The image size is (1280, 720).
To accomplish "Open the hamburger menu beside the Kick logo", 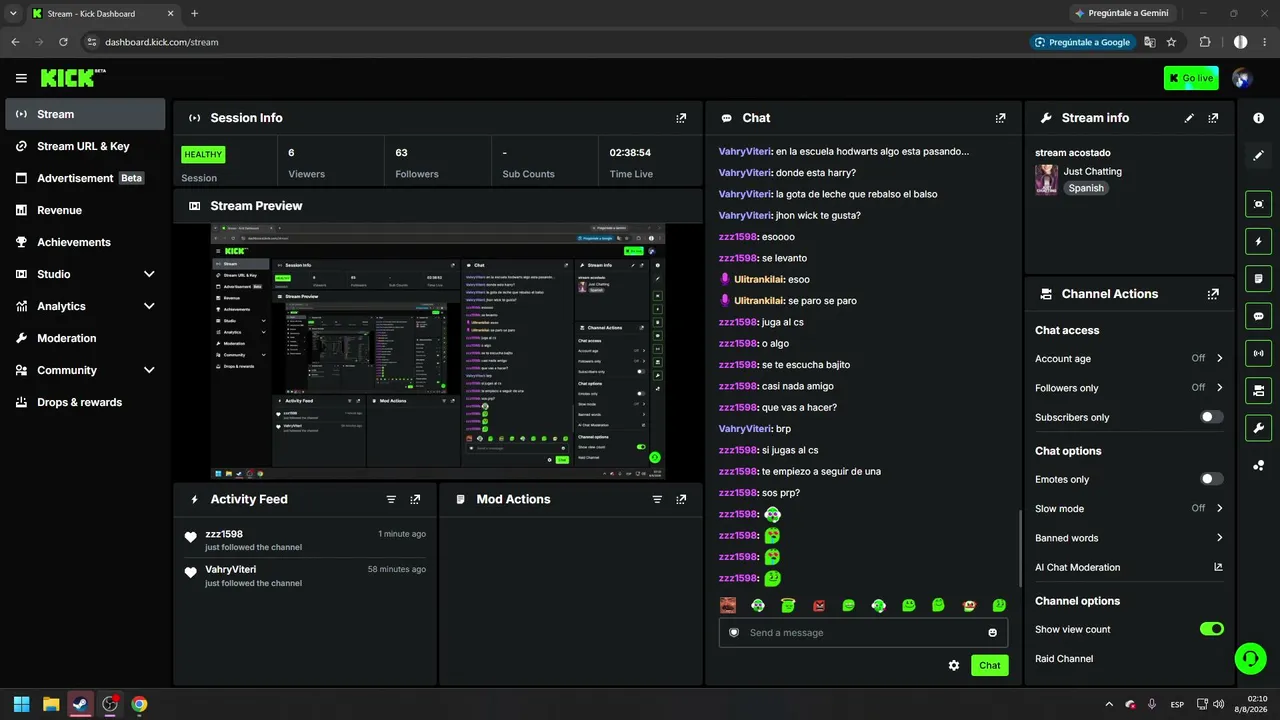I will point(21,78).
